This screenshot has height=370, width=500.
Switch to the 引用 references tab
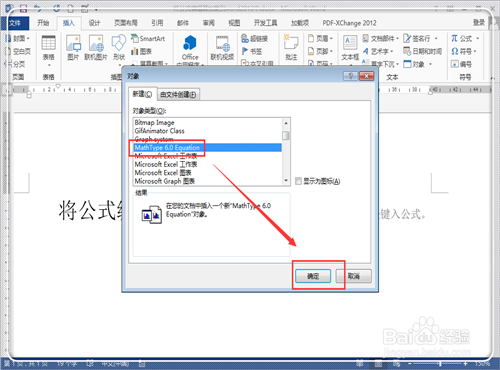(x=157, y=23)
